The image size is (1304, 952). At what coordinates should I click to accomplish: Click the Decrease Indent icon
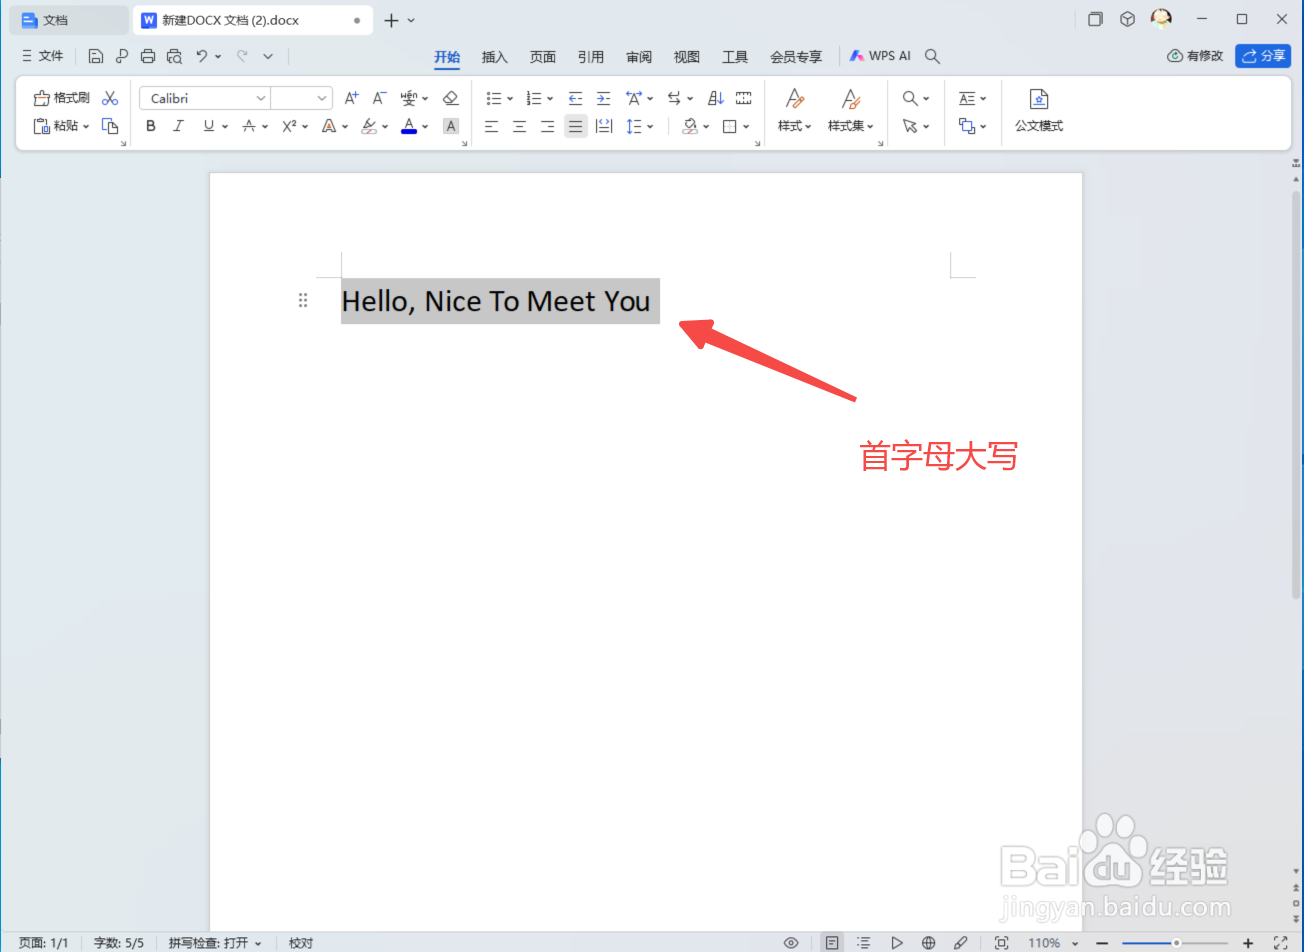click(x=575, y=98)
